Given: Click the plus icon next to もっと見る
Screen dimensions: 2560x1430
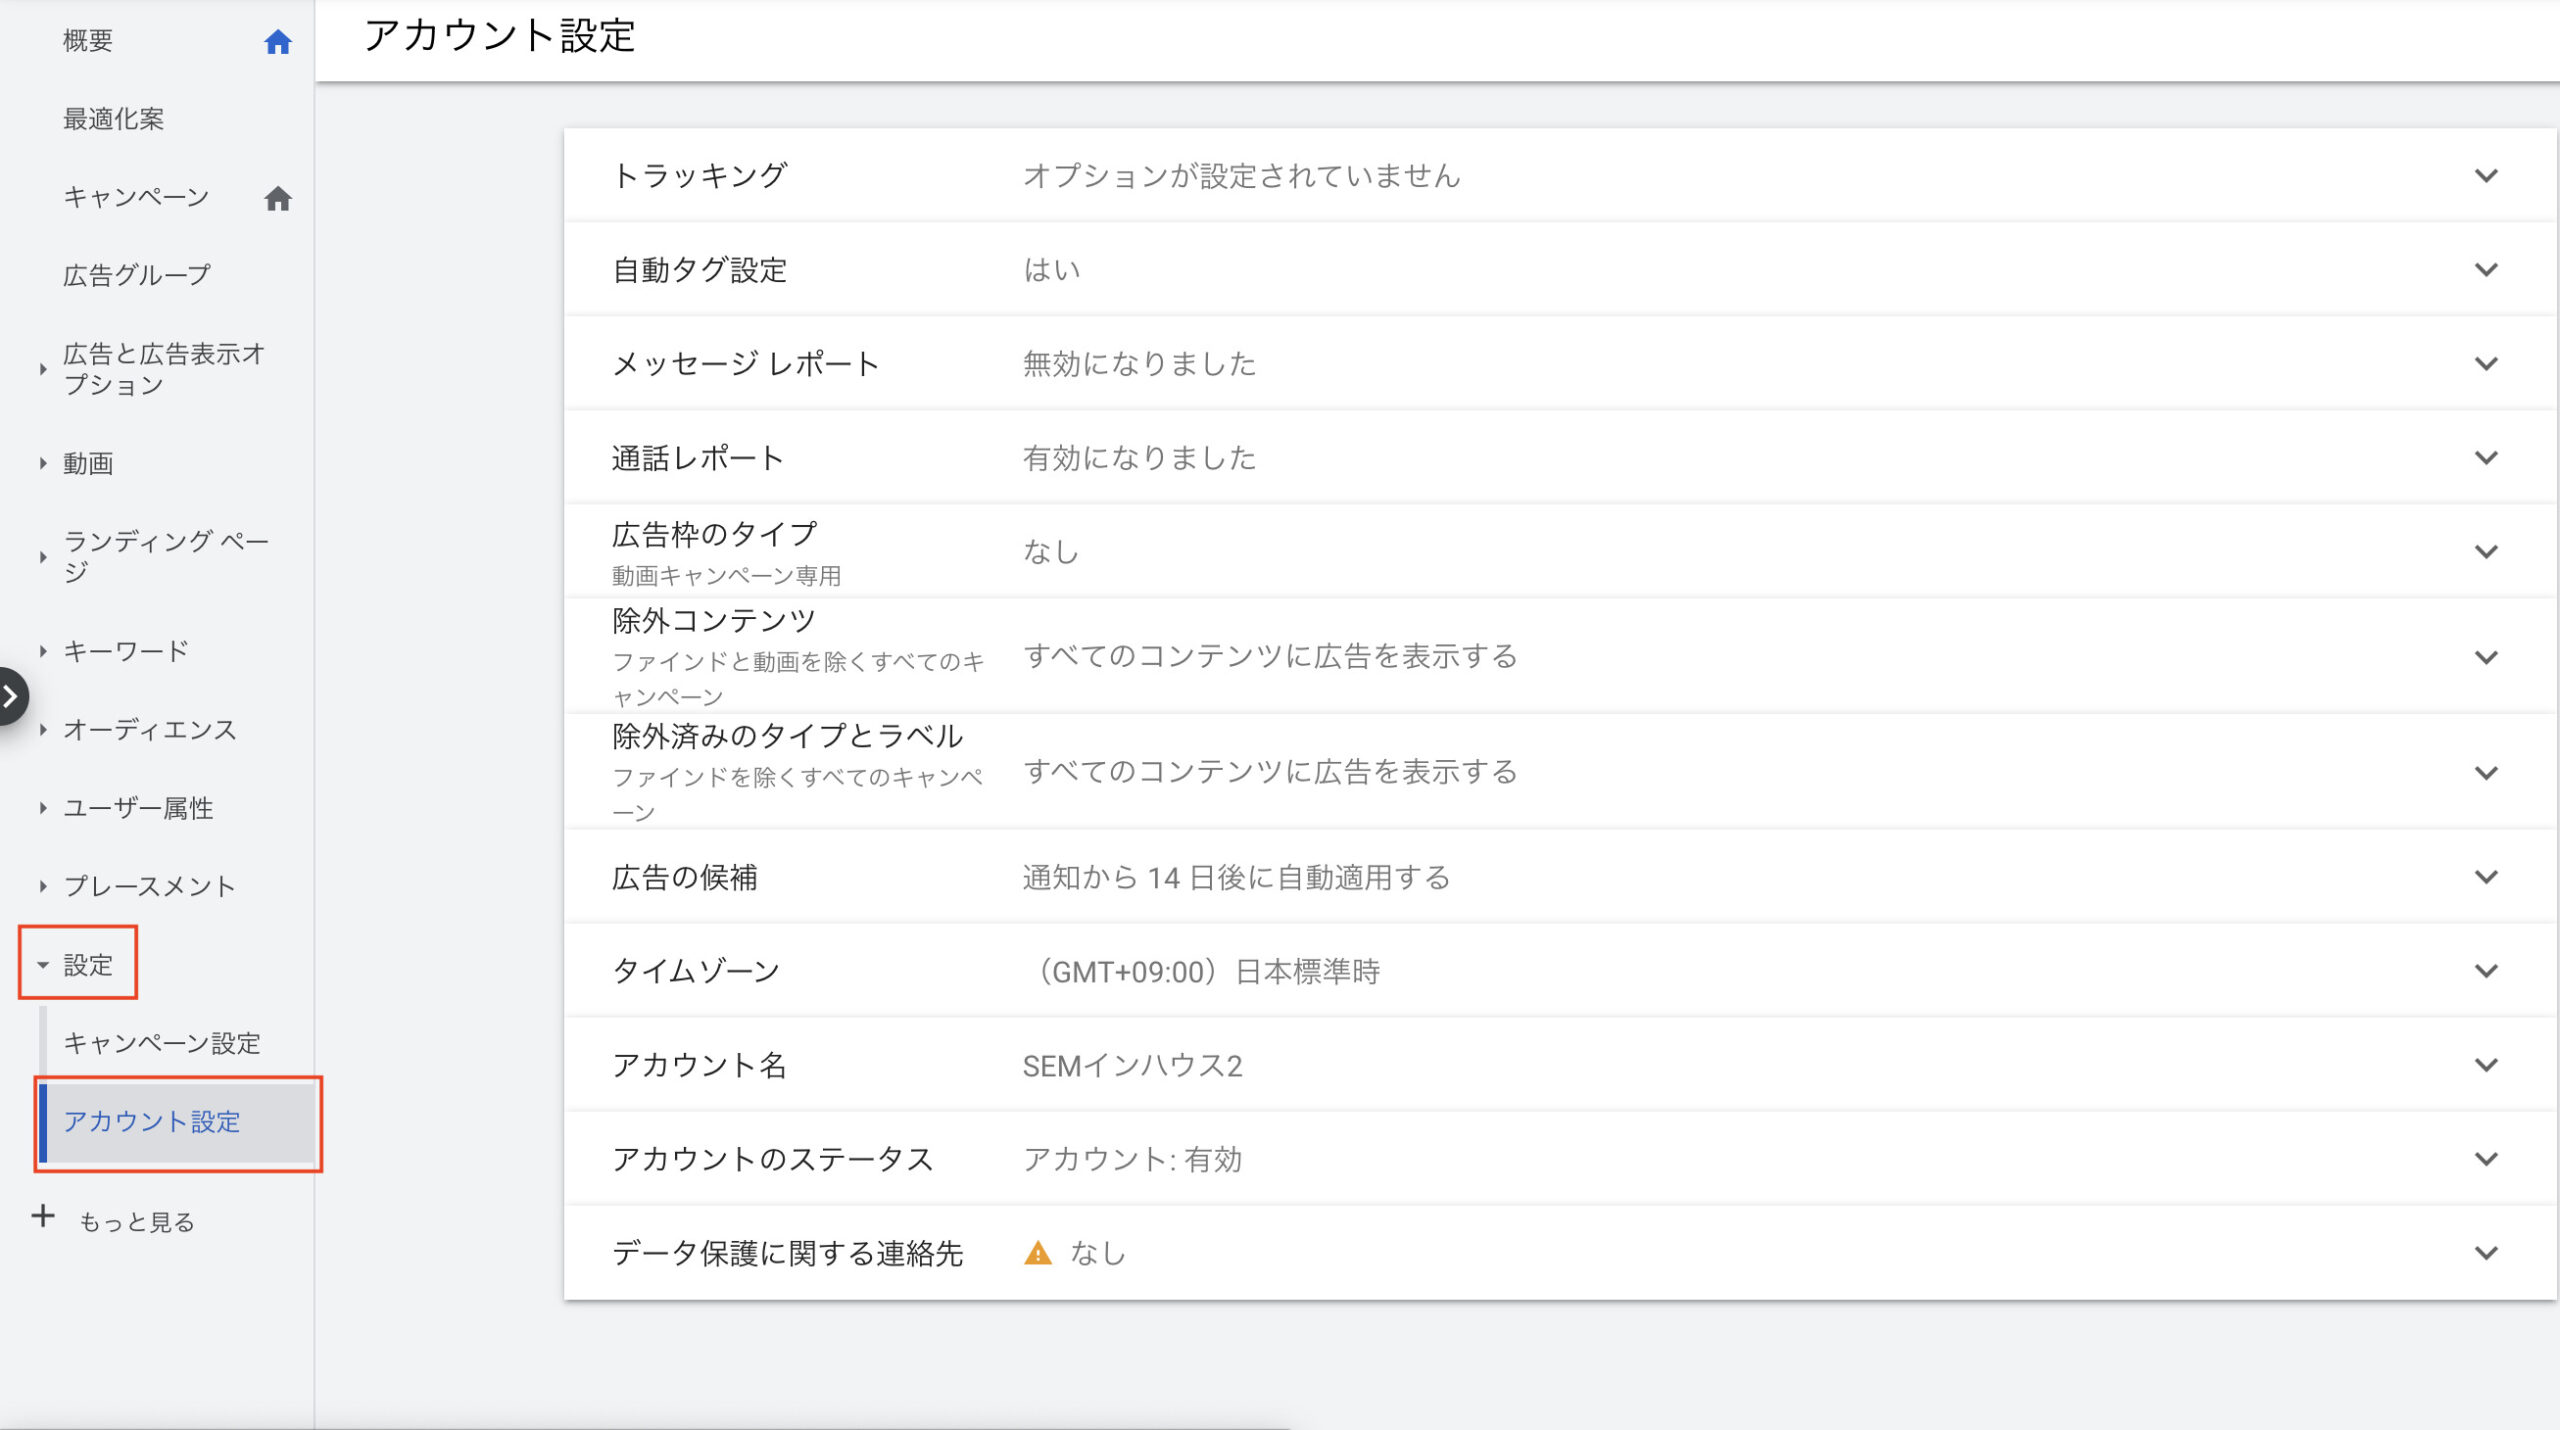Looking at the screenshot, I should pyautogui.click(x=43, y=1217).
